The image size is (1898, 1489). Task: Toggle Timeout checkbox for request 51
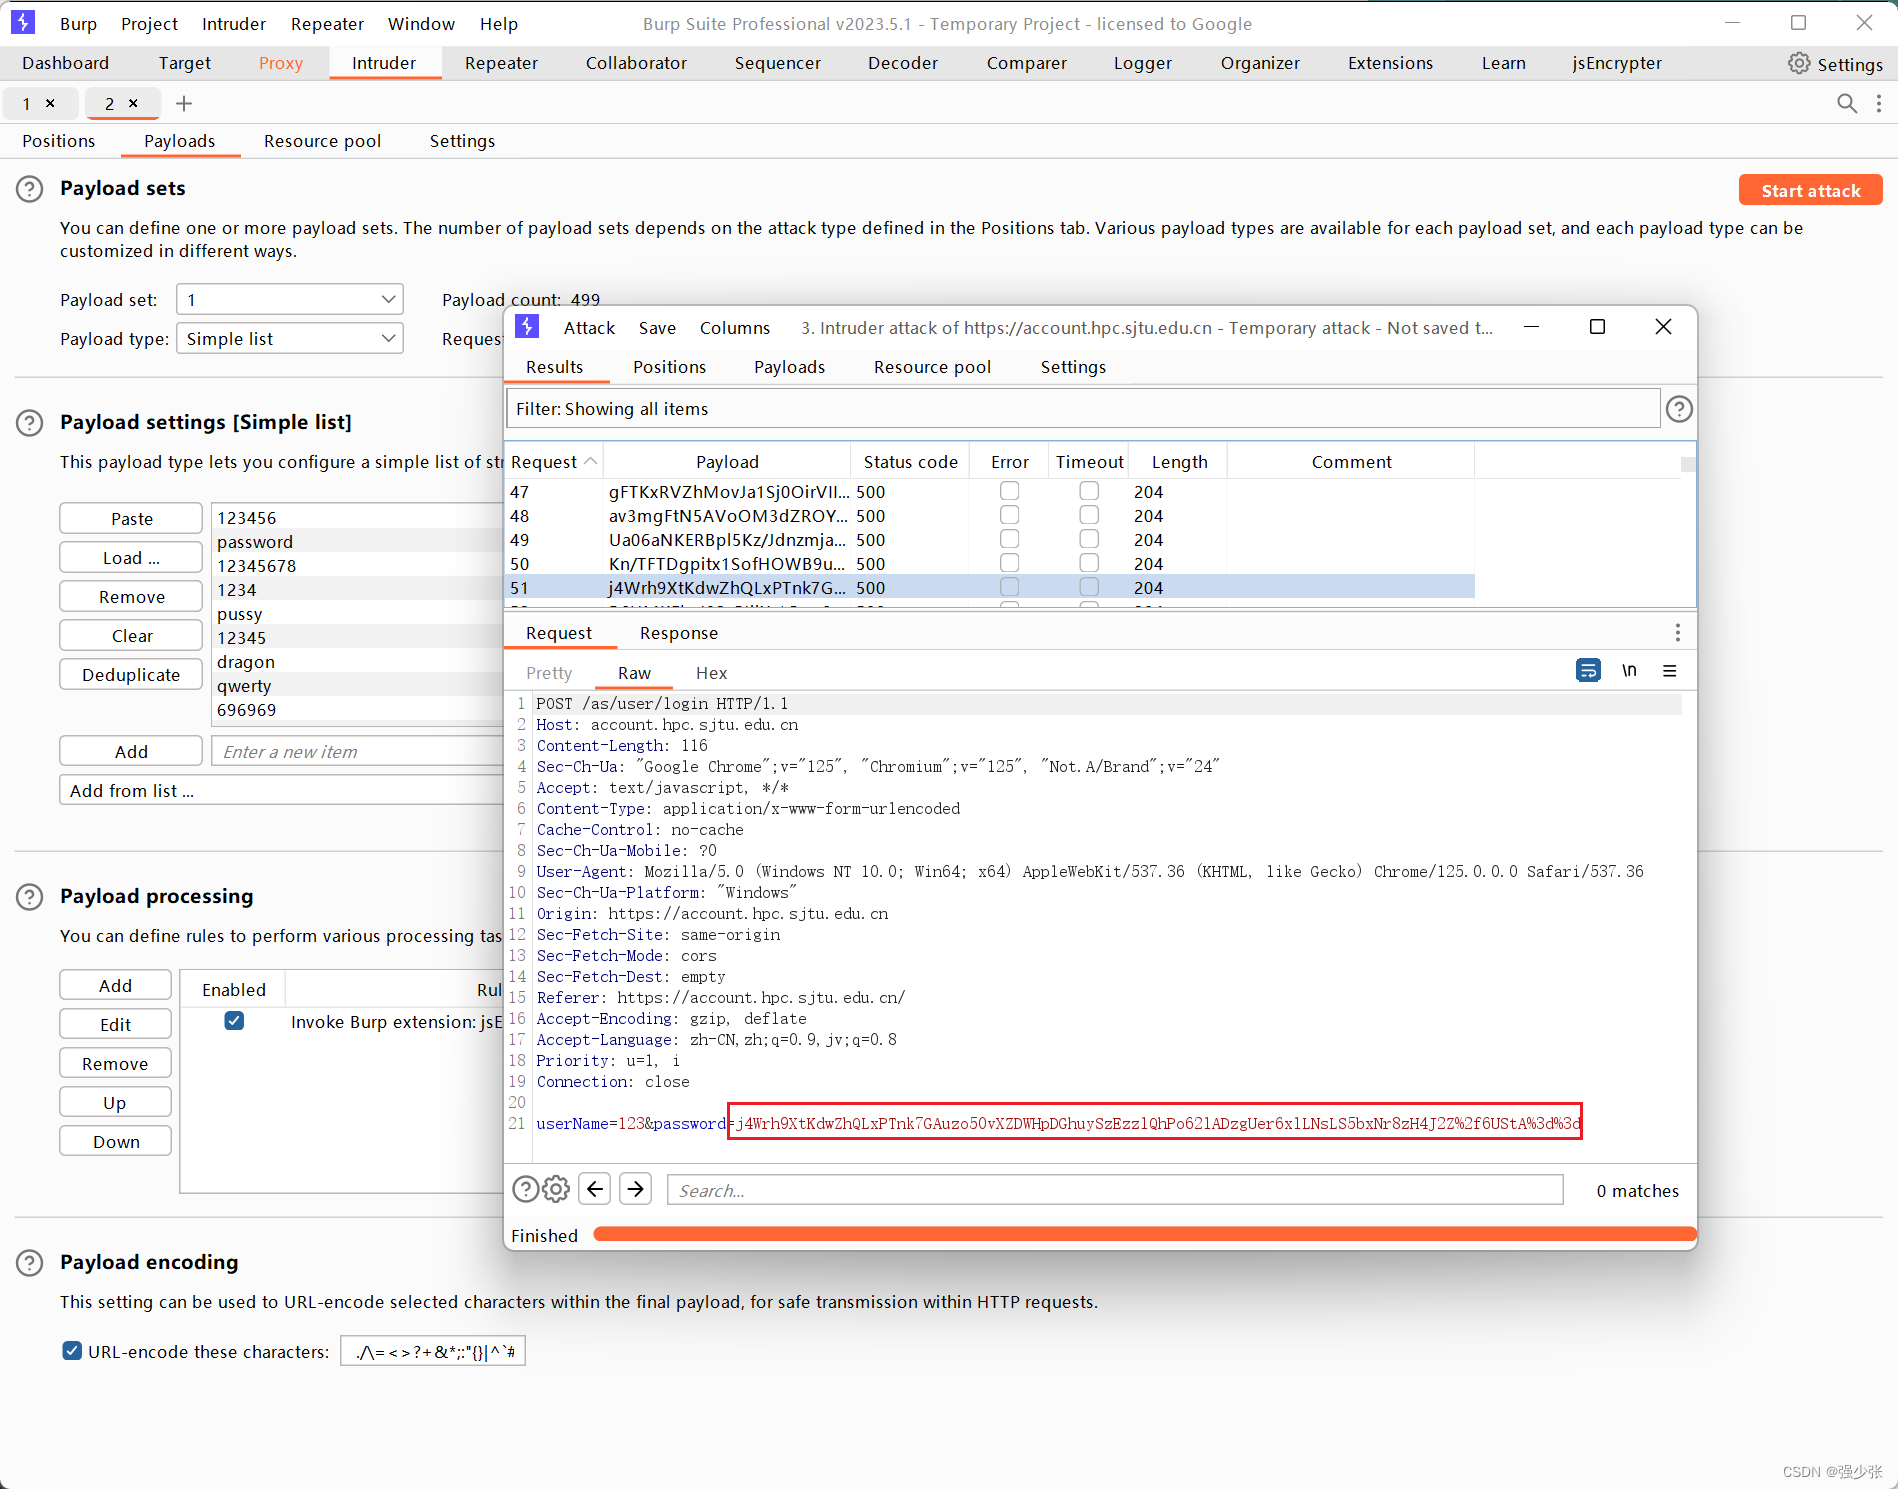coord(1089,587)
